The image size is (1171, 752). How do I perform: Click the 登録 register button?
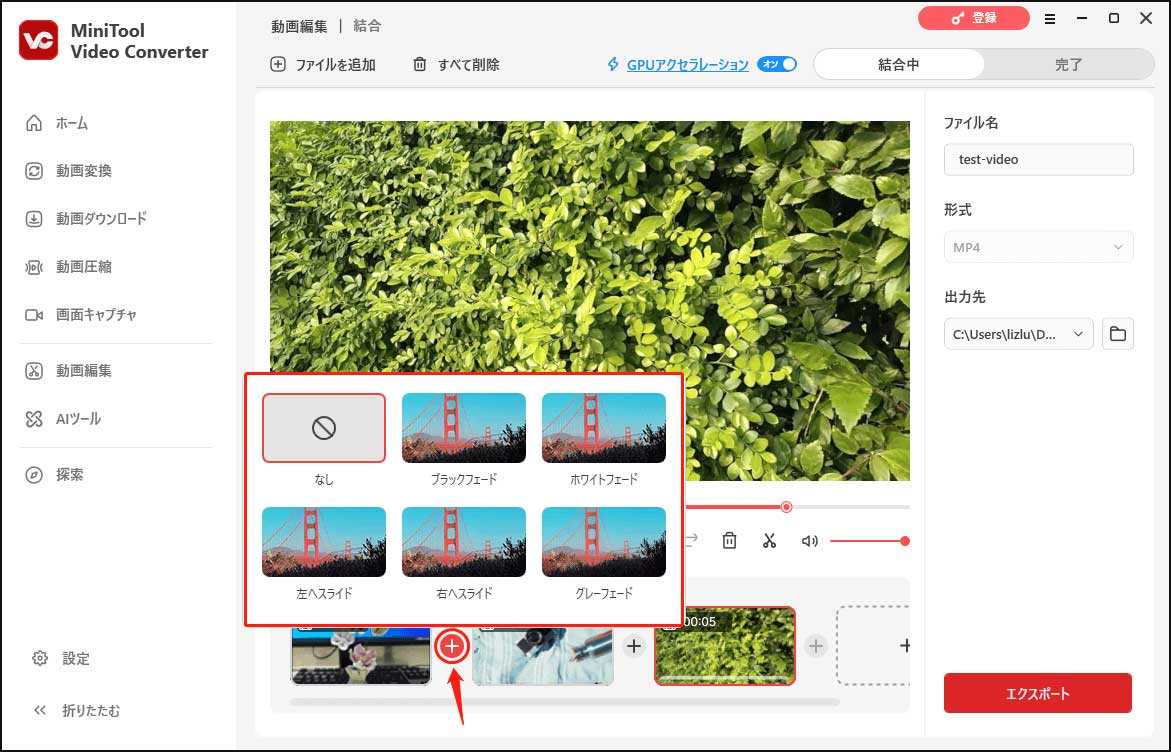coord(974,18)
